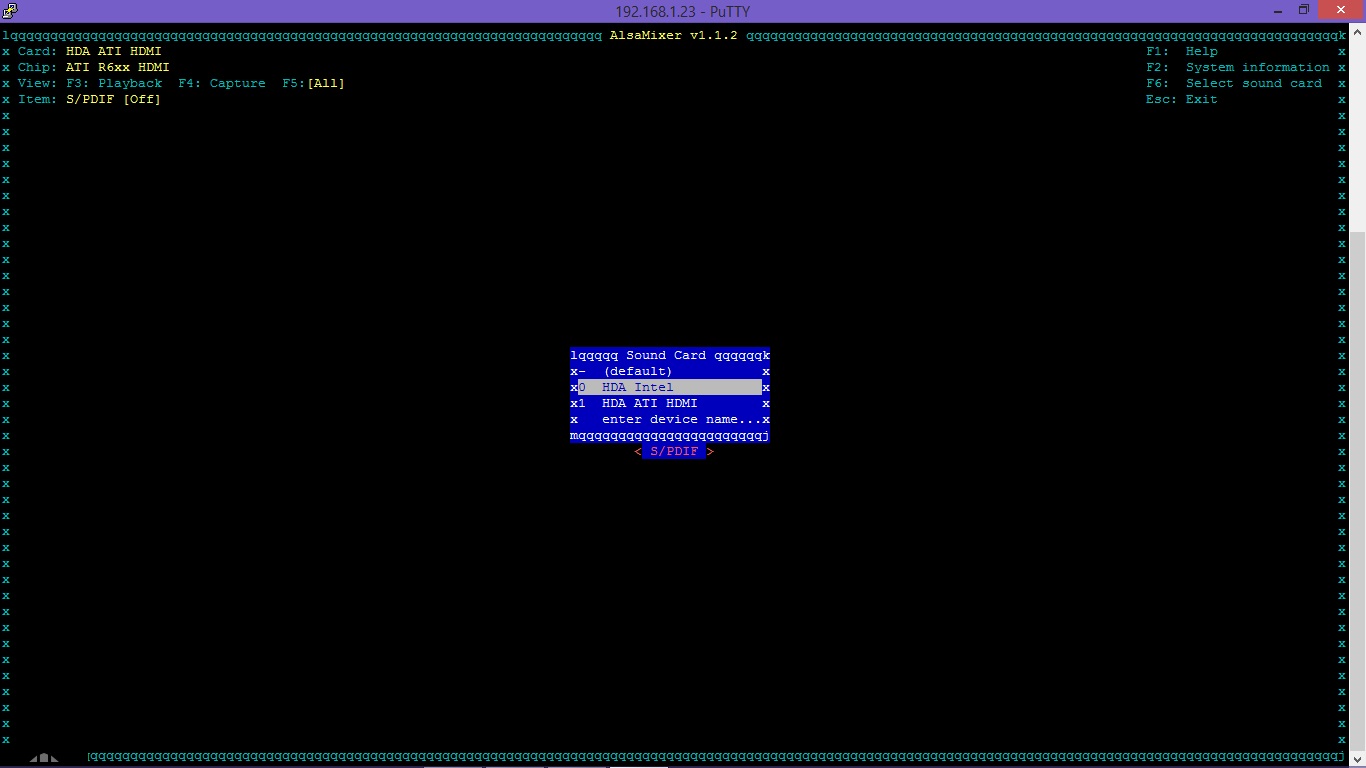Click the "Card: HDA ATI HDMI" line

[x=90, y=51]
